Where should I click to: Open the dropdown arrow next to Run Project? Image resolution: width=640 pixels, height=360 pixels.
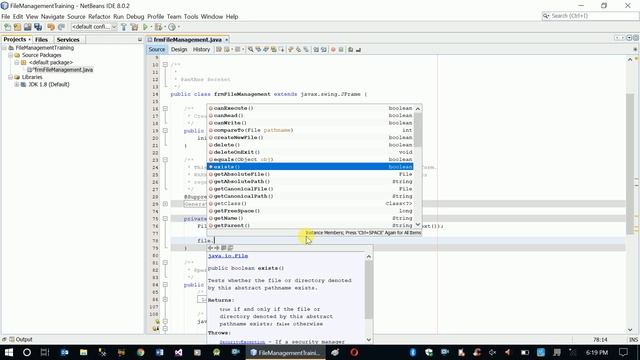coord(151,27)
